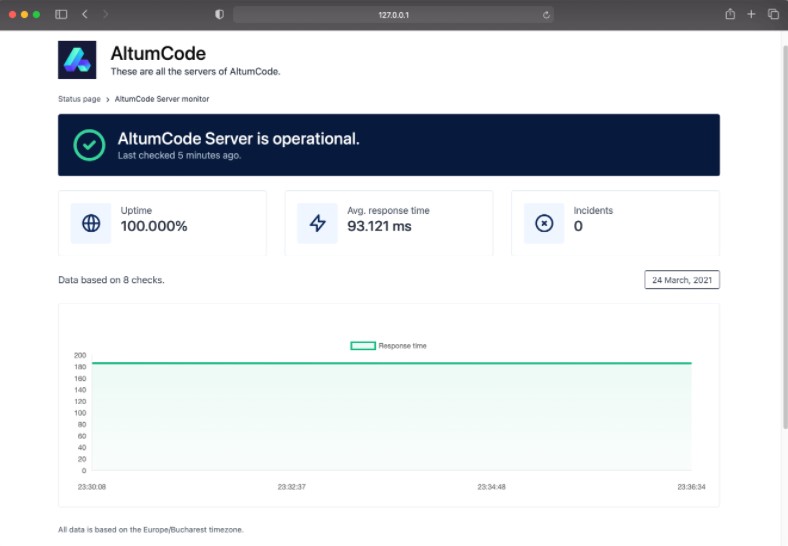788x546 pixels.
Task: Click 'AltumCode Server is operational.' heading
Action: (239, 139)
